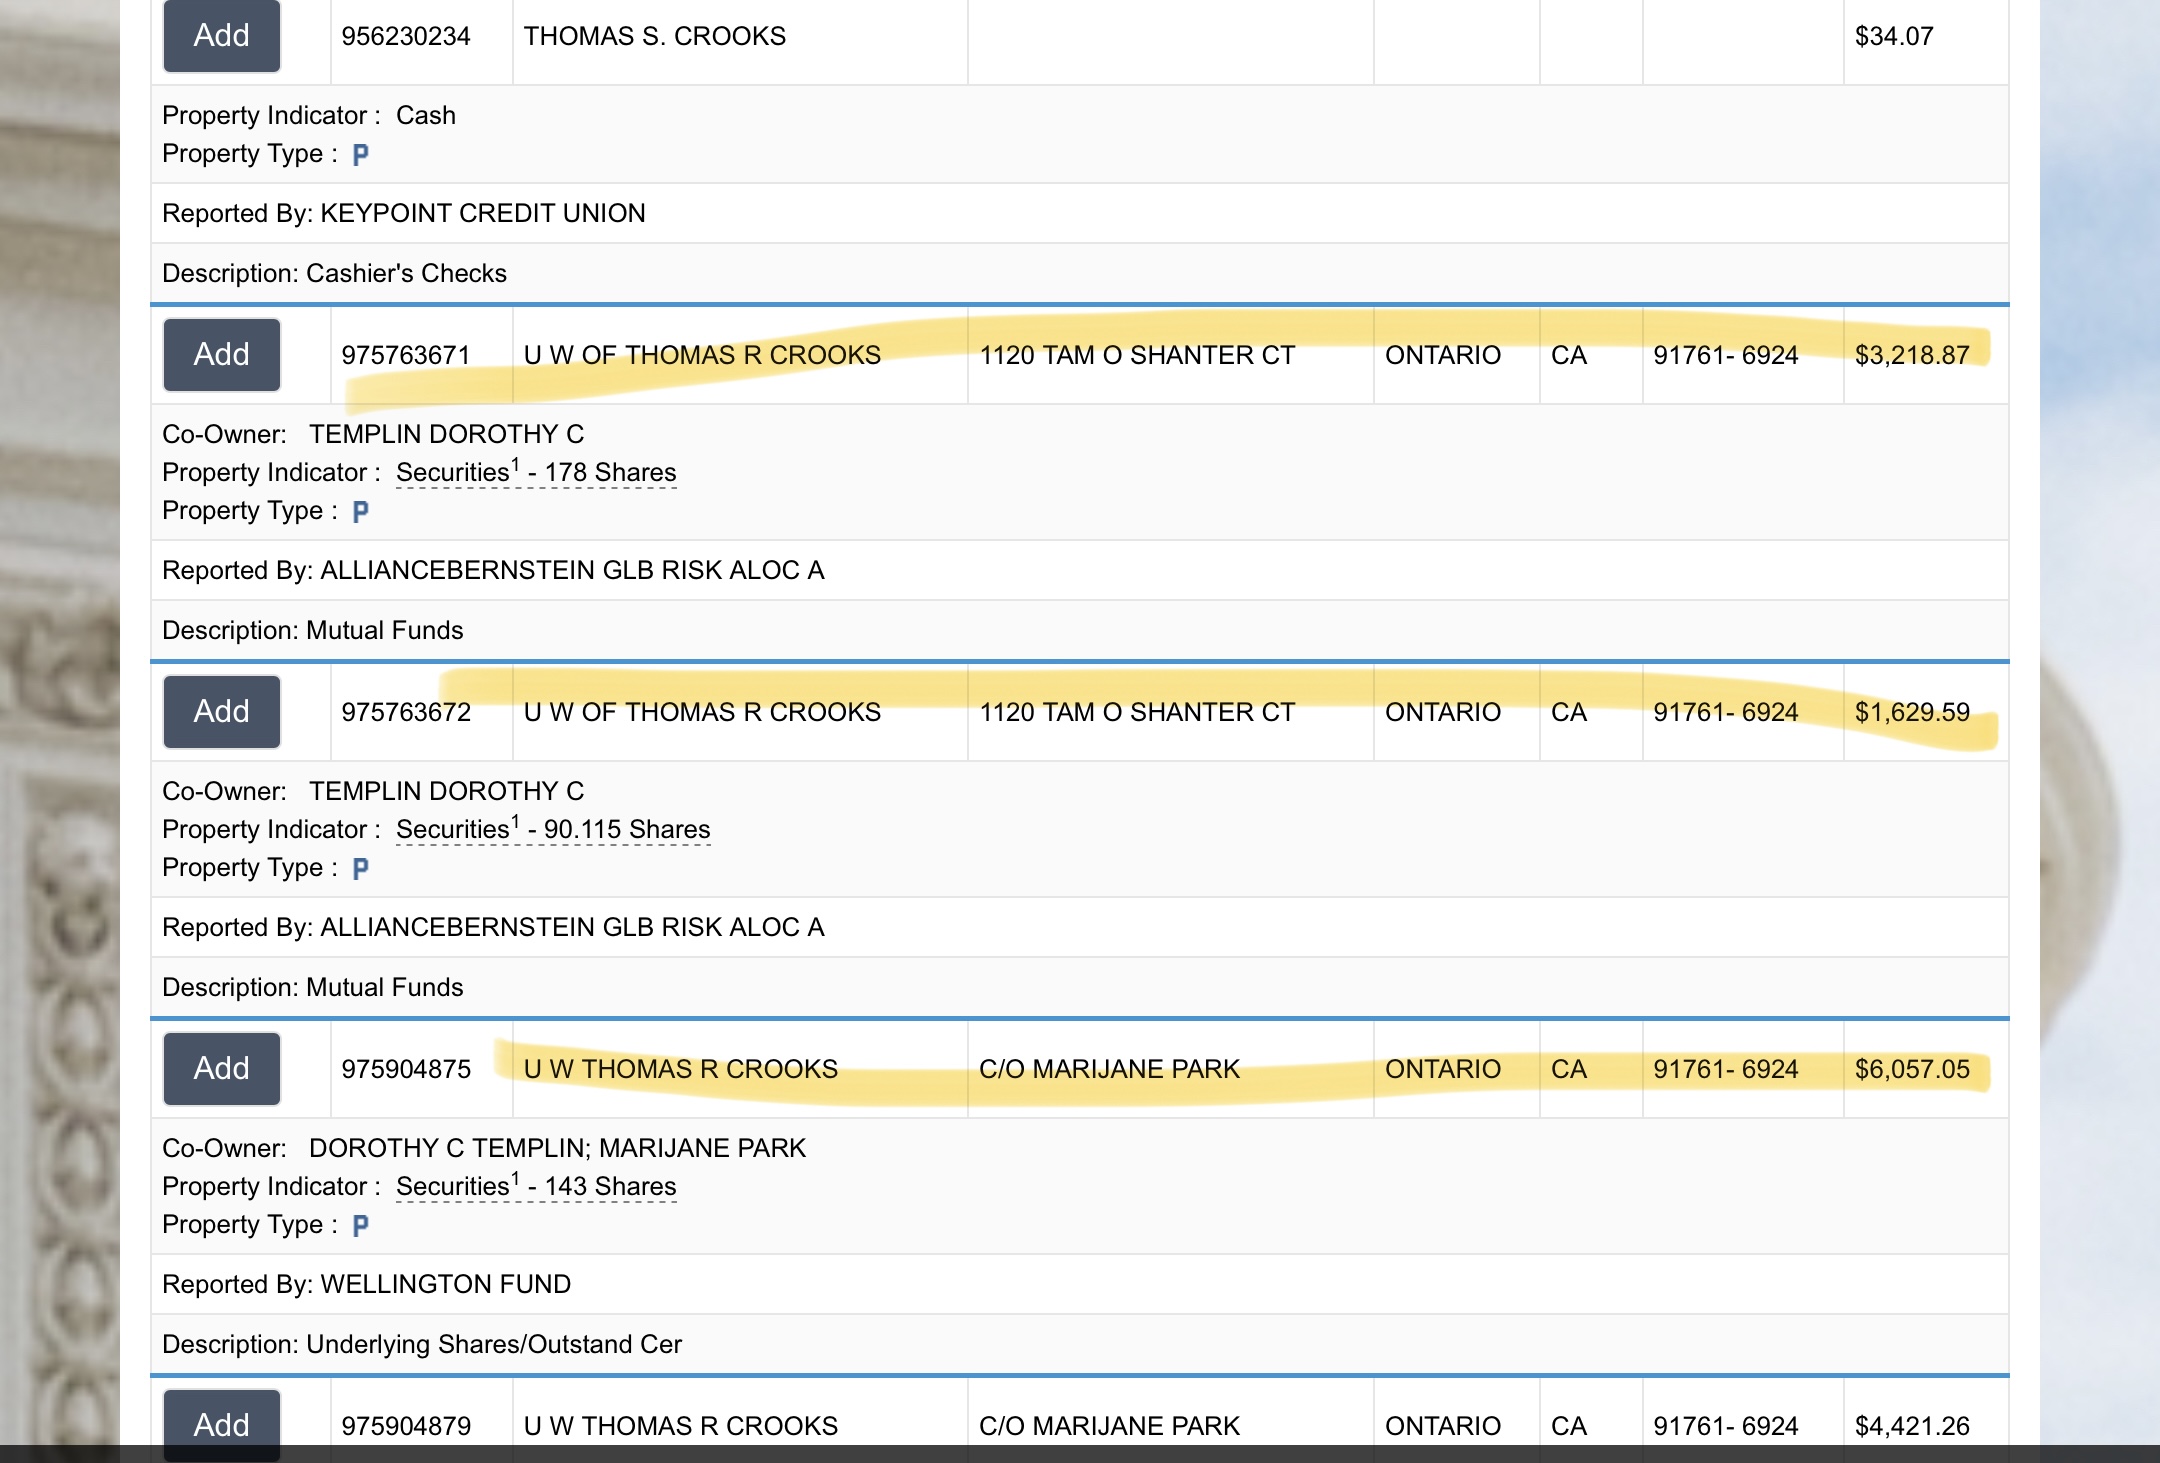Select U W THOMAS R CROOKS in row 975904879
The width and height of the screenshot is (2160, 1463).
click(681, 1427)
